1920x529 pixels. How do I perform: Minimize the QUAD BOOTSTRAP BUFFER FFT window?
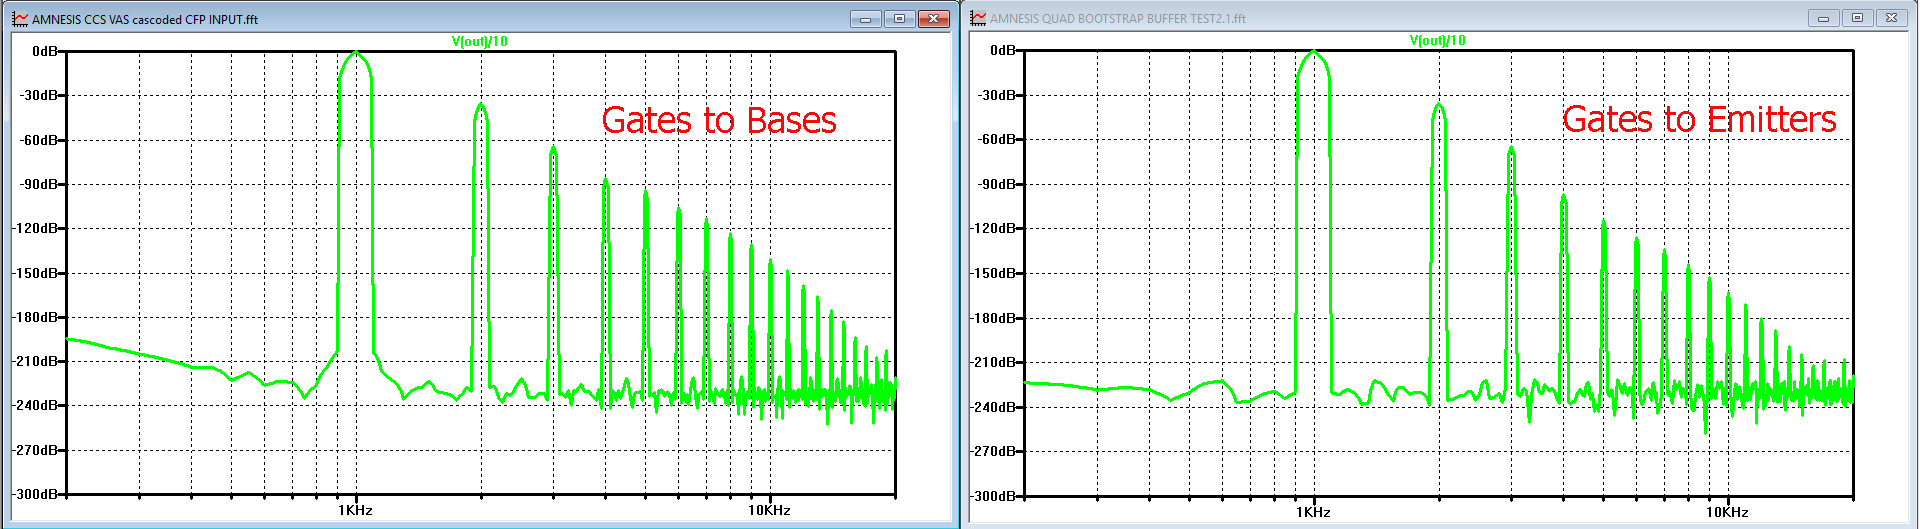[x=1823, y=18]
